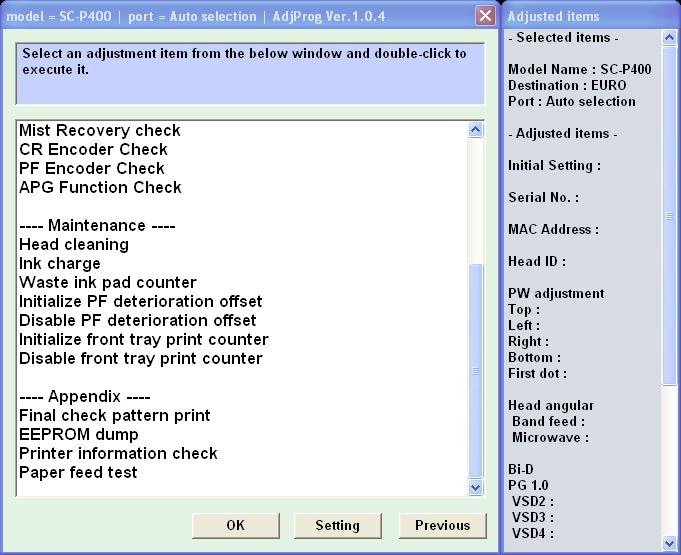Click Band feed label
Screen dimensions: 681x555
point(549,422)
